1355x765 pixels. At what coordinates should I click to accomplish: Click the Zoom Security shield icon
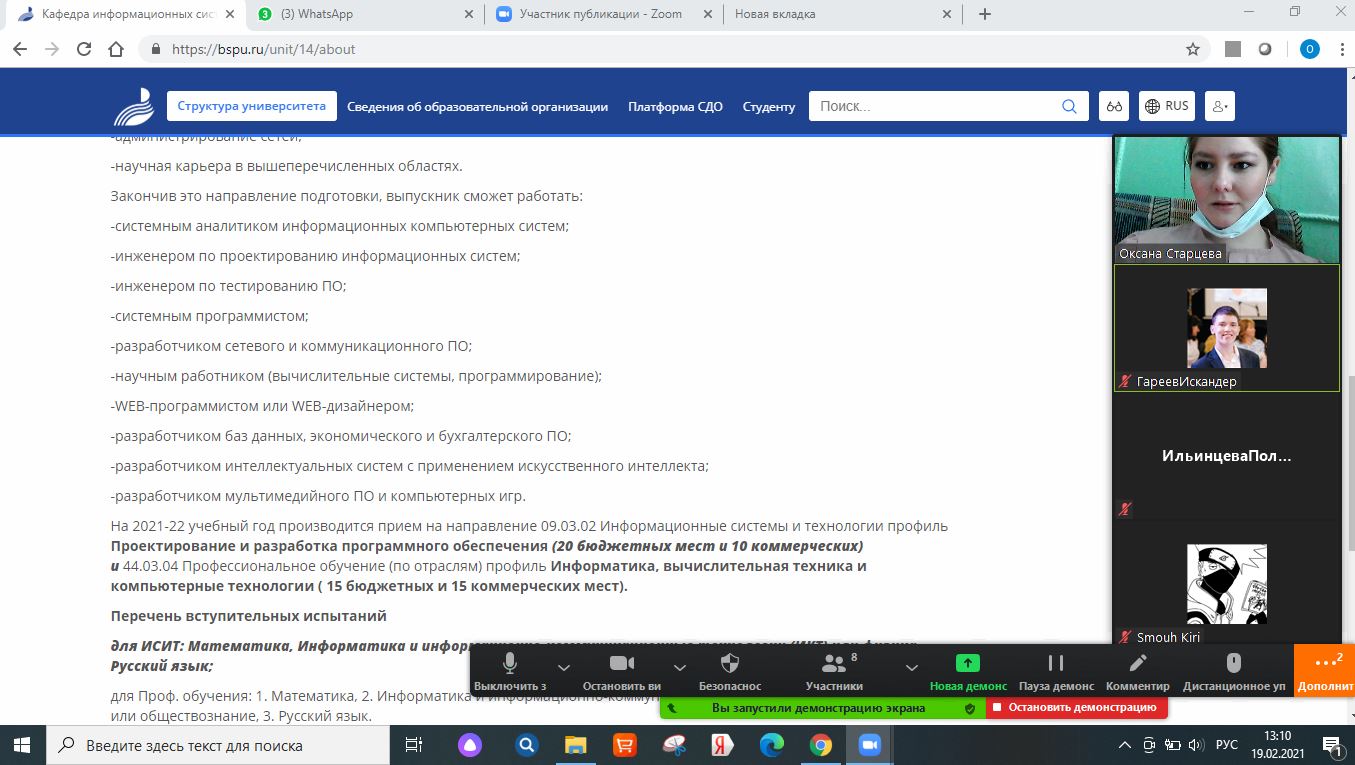coord(730,664)
